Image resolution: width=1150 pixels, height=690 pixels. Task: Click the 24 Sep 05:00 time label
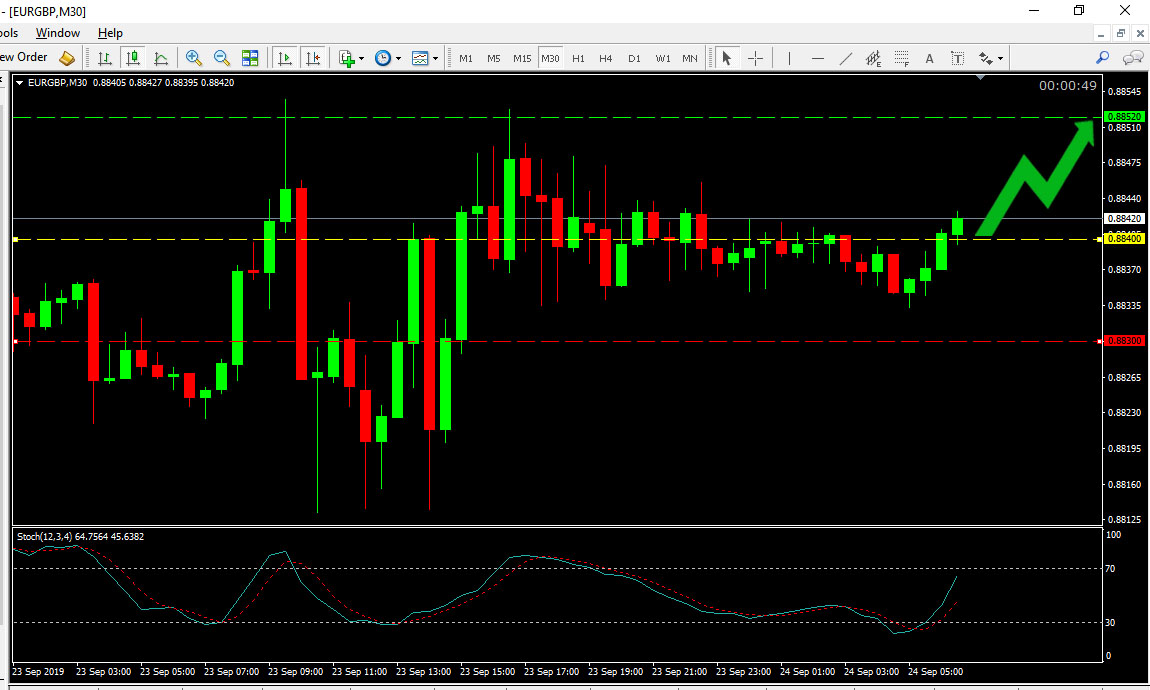tap(935, 672)
